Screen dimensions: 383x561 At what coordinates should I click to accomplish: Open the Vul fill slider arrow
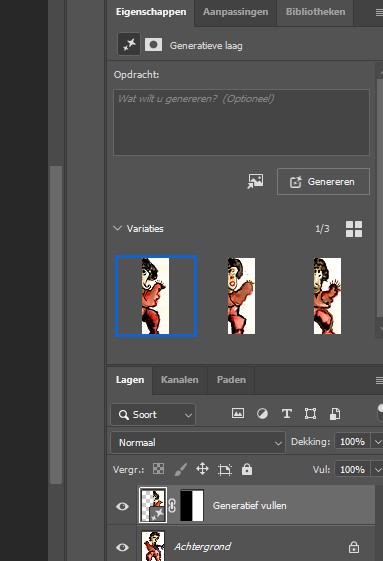(x=378, y=469)
